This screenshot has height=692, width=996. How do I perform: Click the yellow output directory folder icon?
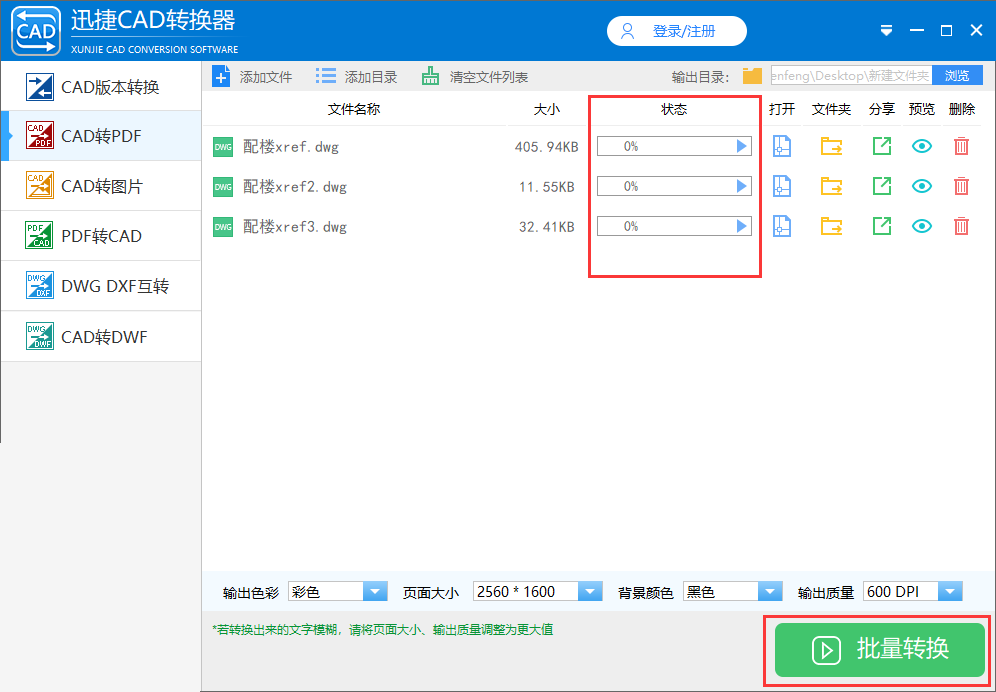tap(752, 76)
